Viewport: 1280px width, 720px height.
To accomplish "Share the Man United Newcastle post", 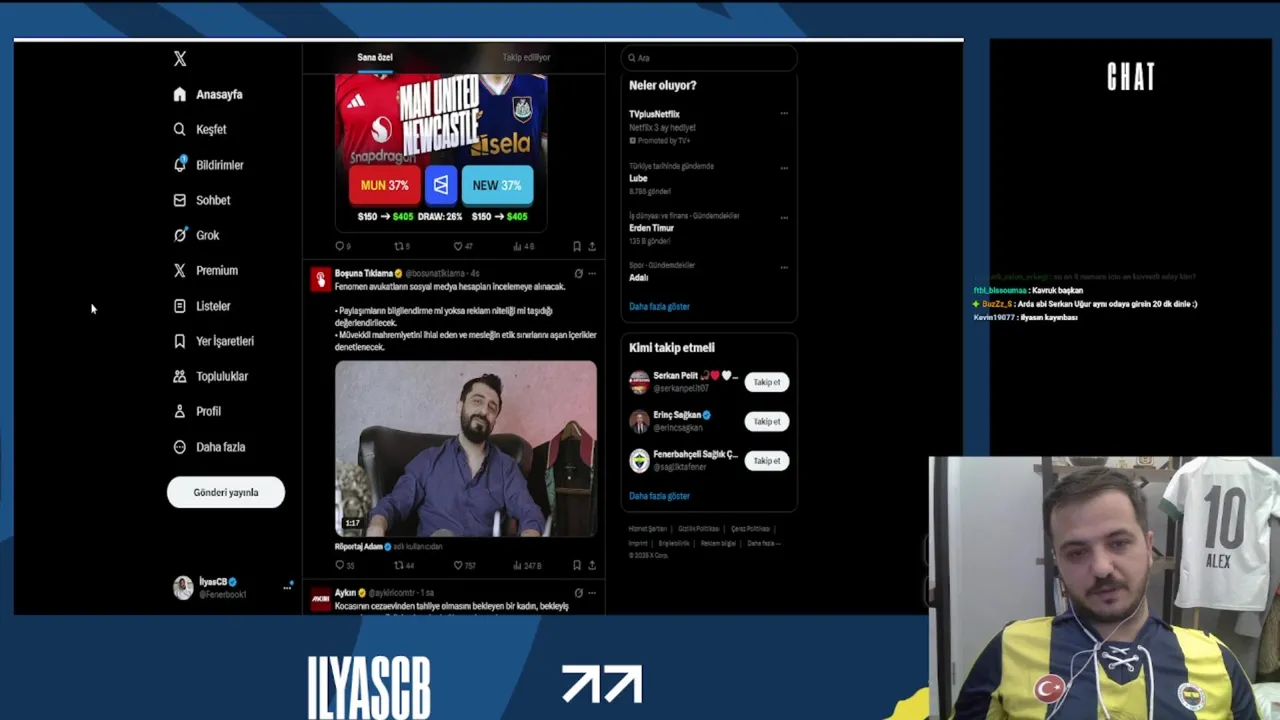I will pos(592,246).
